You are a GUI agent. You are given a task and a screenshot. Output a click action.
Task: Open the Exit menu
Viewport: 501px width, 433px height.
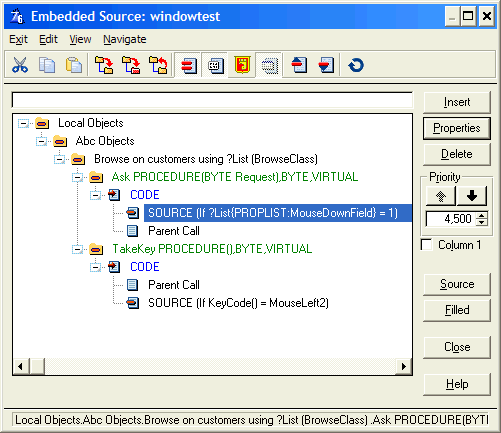[18, 39]
